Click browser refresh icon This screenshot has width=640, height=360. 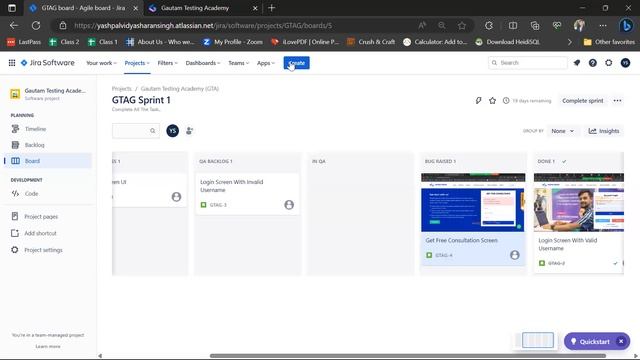tap(36, 25)
